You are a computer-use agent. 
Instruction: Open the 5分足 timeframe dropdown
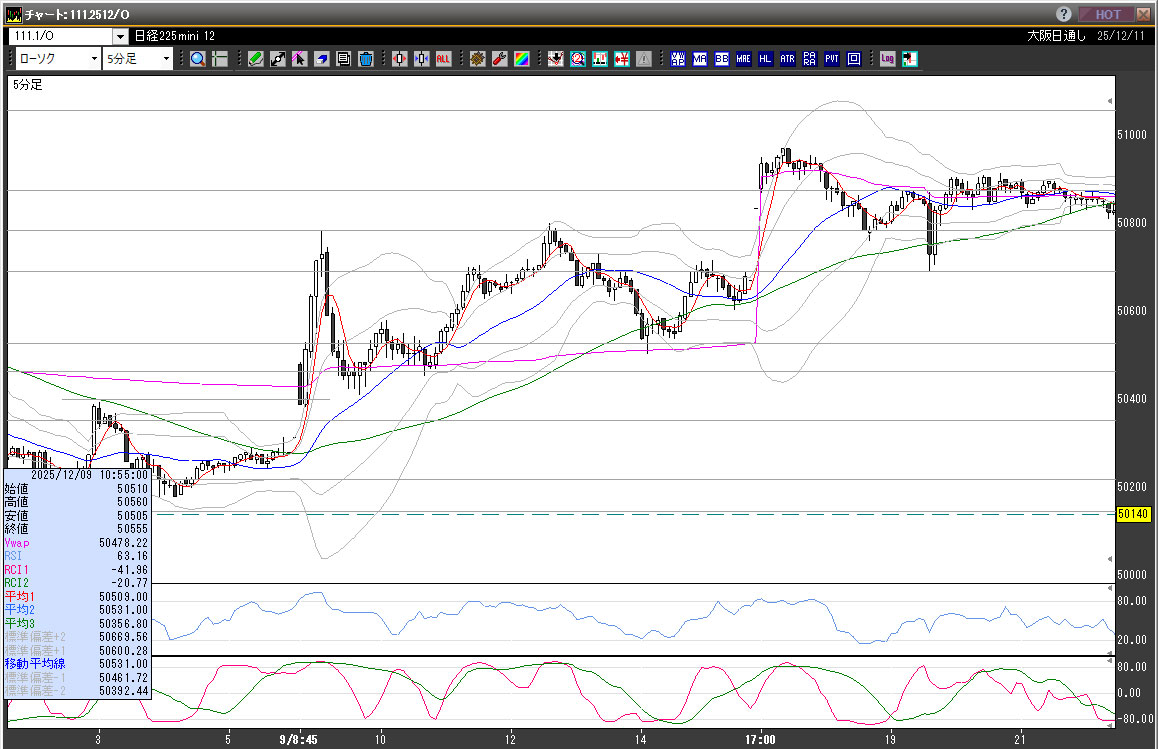pos(165,59)
